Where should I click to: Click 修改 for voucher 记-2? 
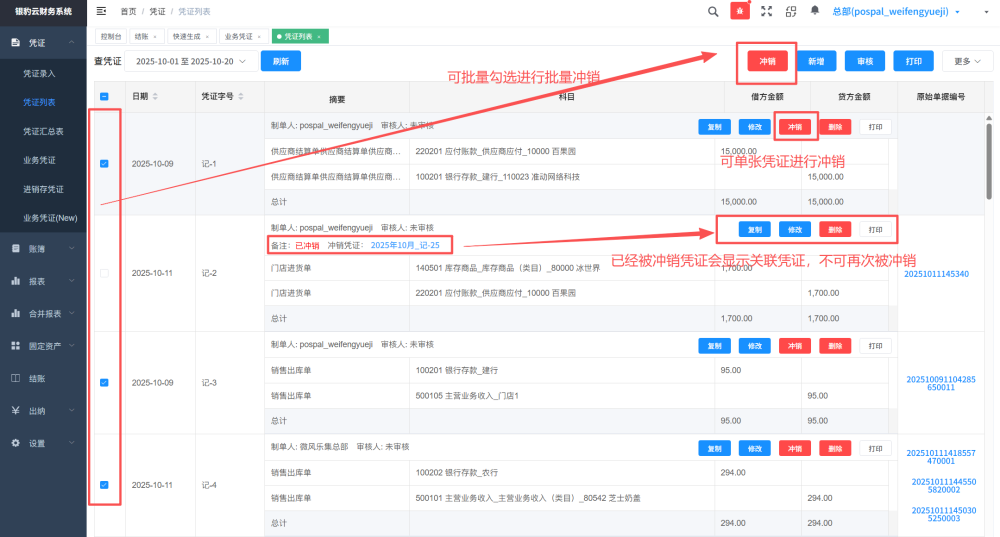click(x=795, y=230)
